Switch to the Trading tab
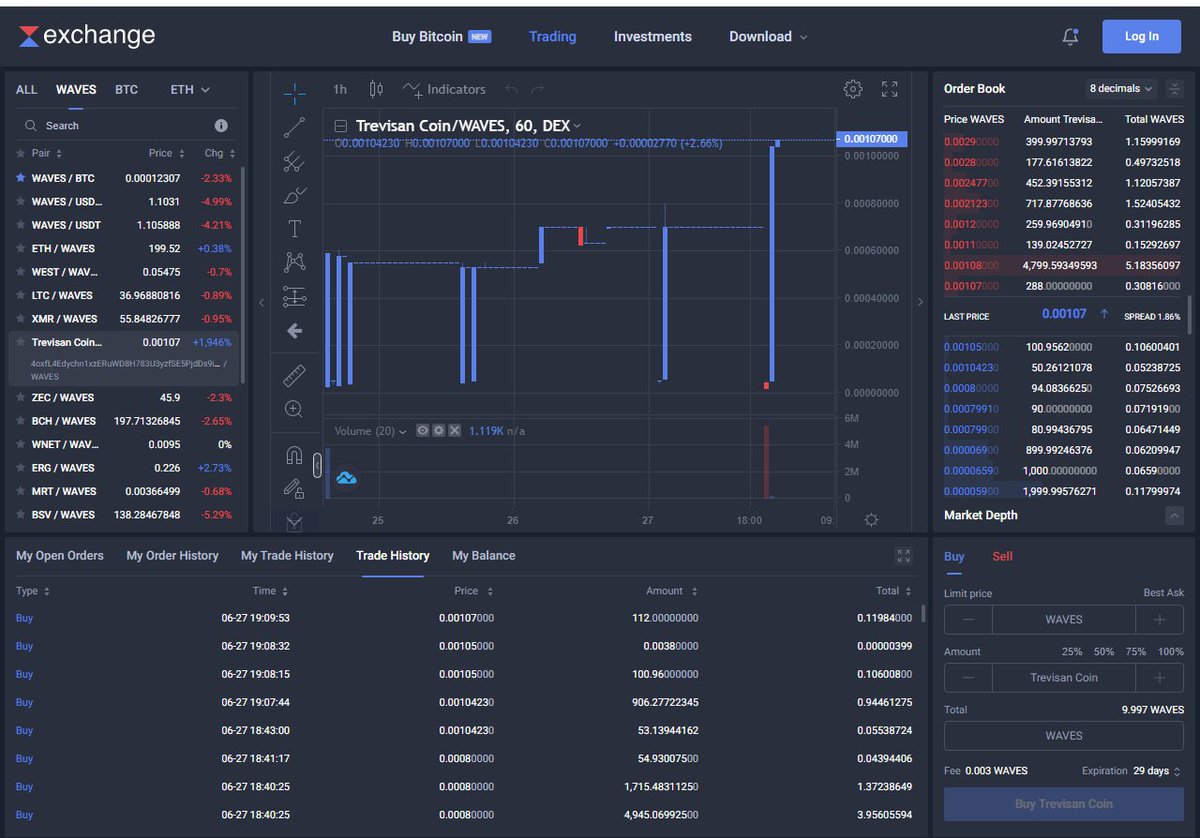 pyautogui.click(x=552, y=36)
